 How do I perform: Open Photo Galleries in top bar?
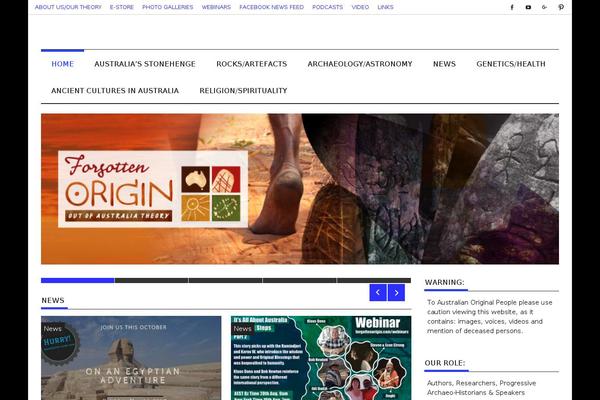[168, 7]
